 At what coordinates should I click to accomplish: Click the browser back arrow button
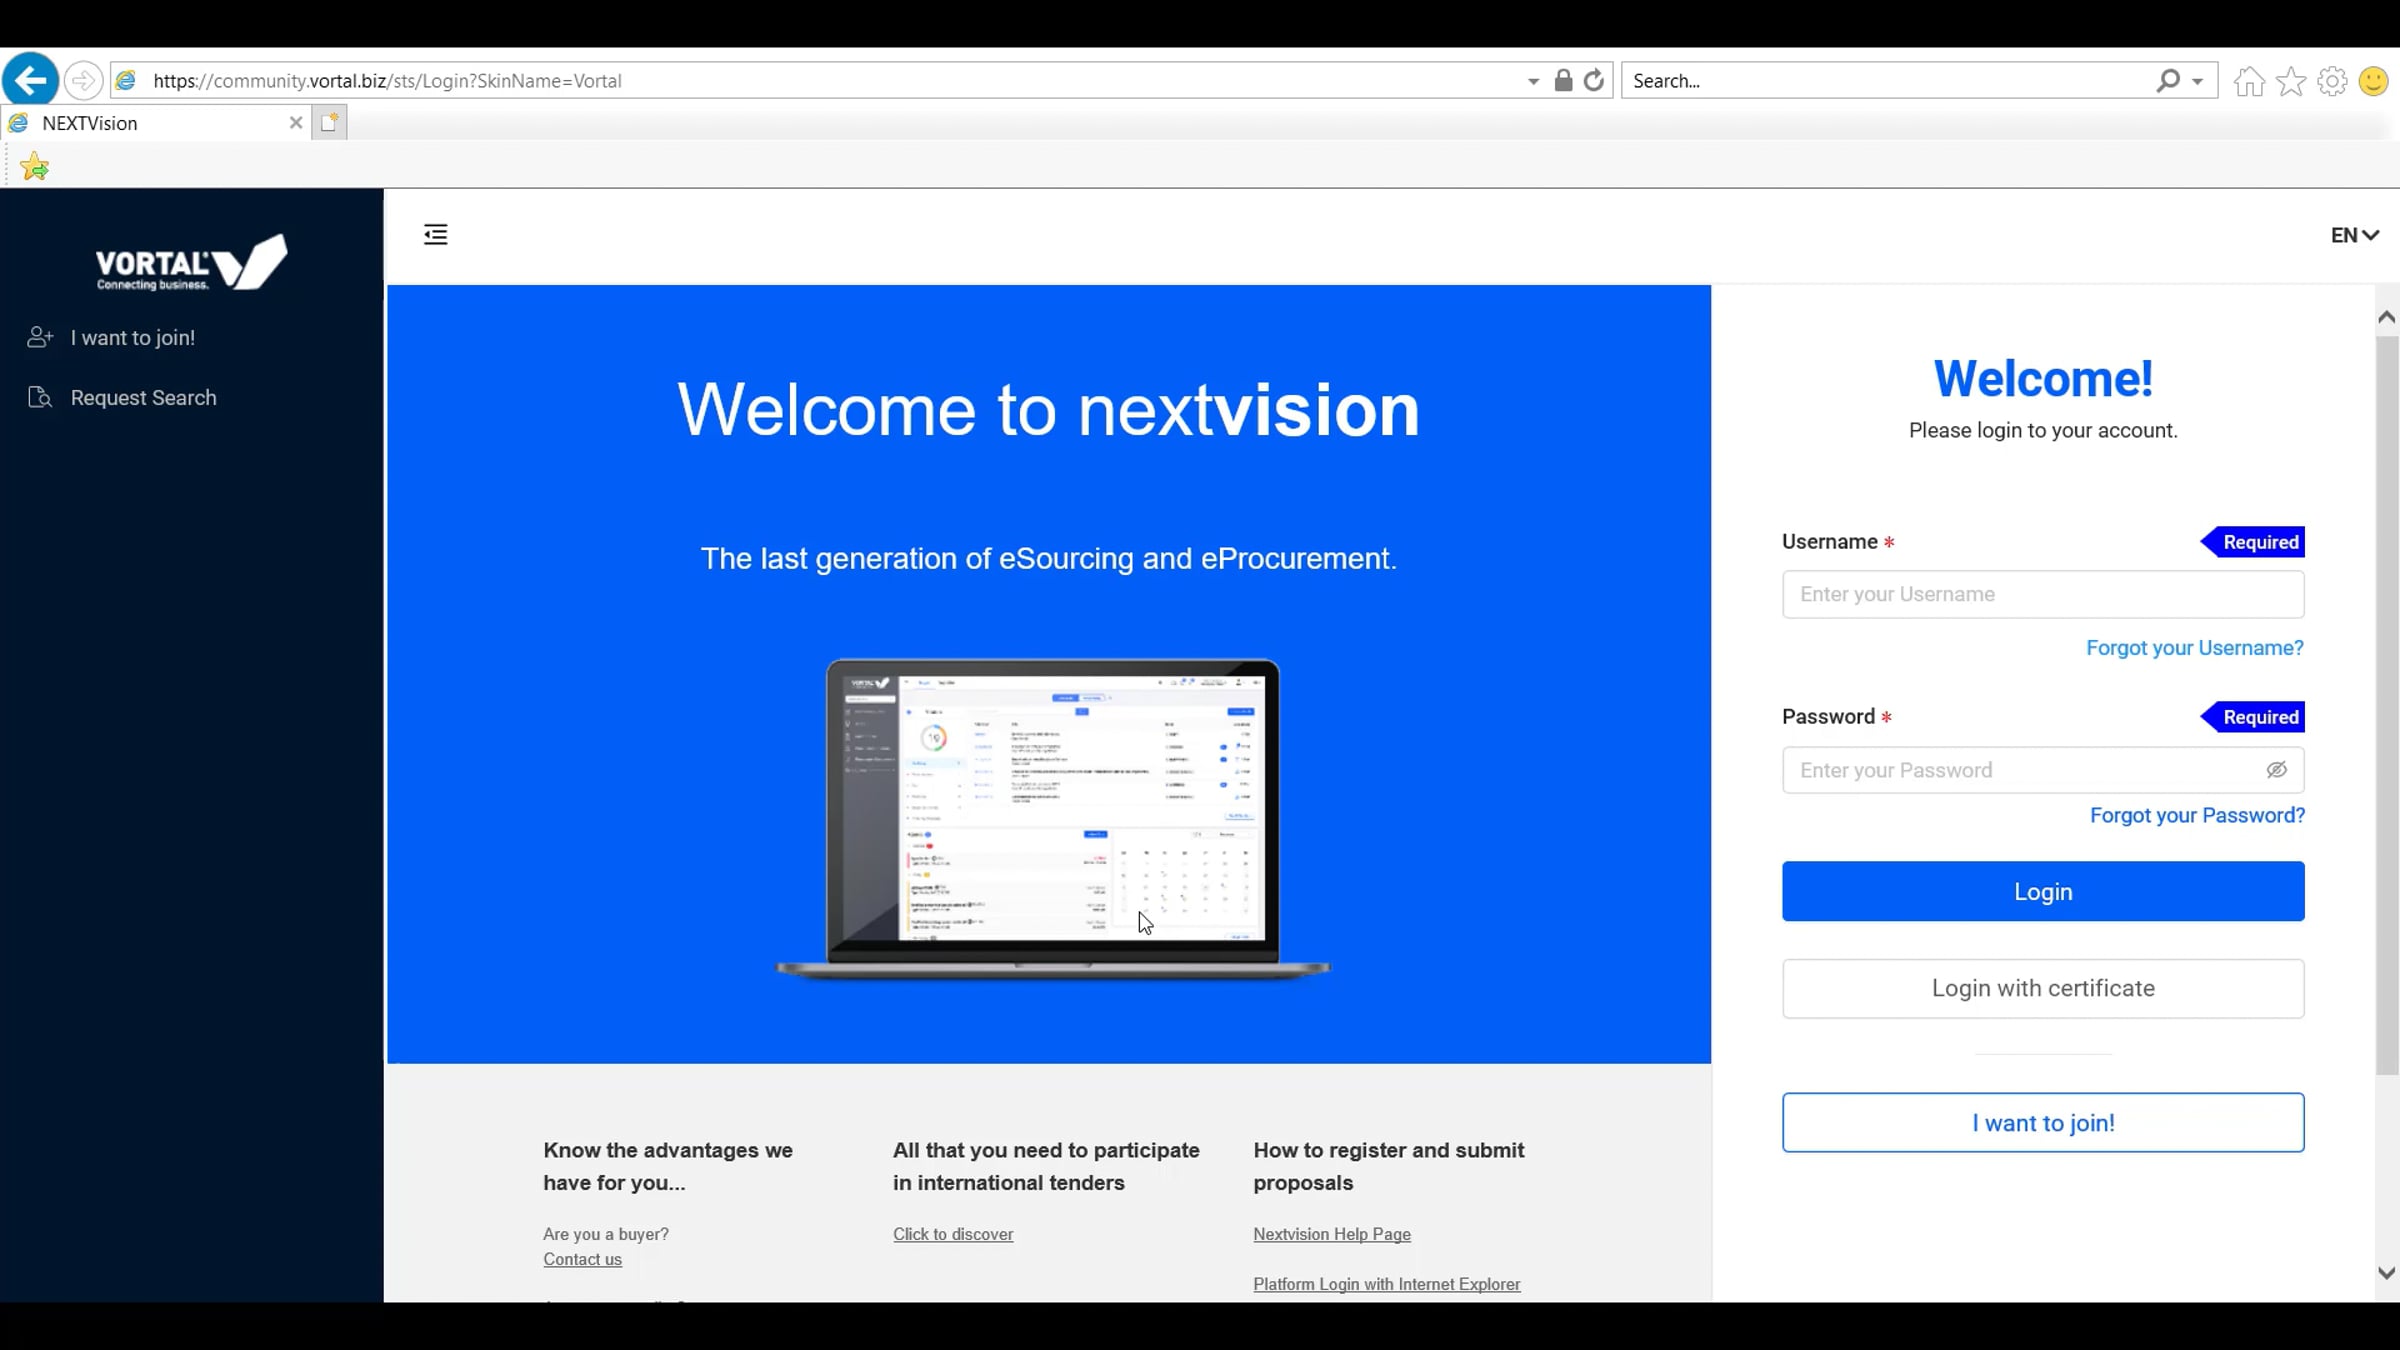tap(30, 79)
